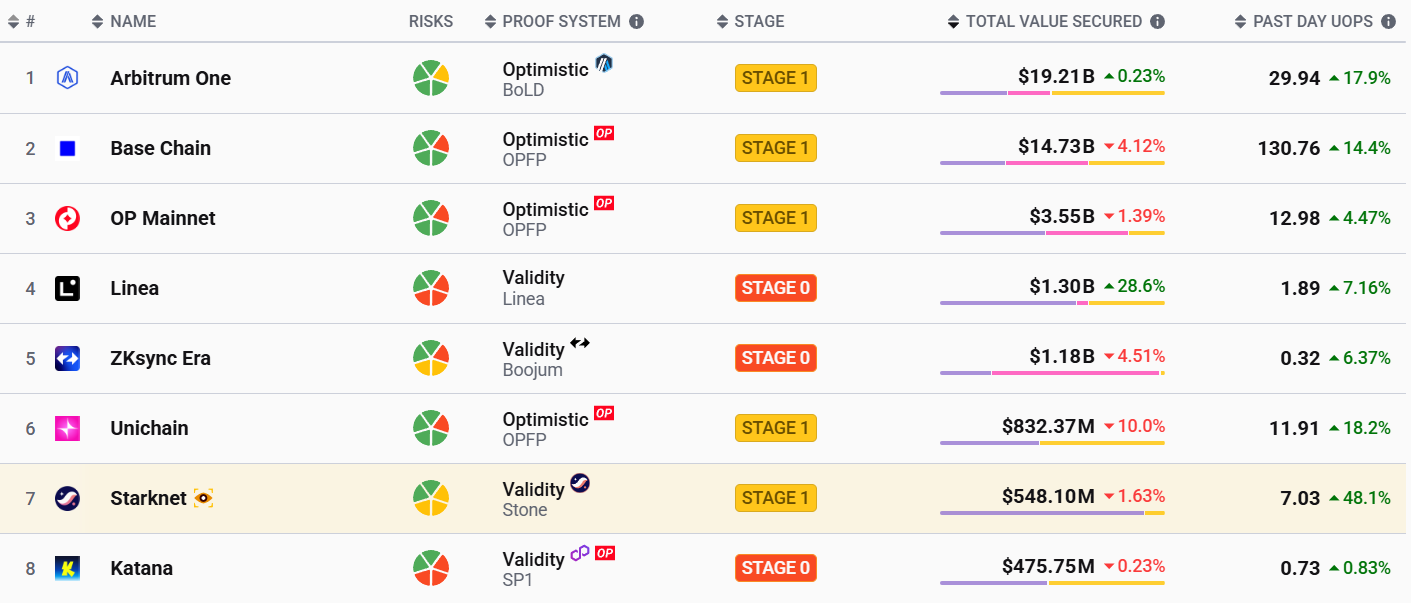Viewport: 1411px width, 603px height.
Task: Click the ZKsync Era logo icon
Action: 67,358
